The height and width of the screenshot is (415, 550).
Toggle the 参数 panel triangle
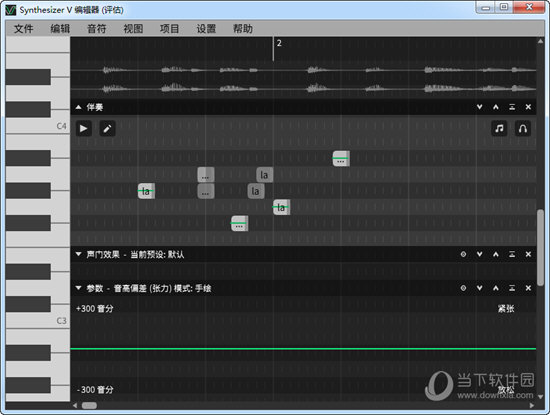(79, 288)
